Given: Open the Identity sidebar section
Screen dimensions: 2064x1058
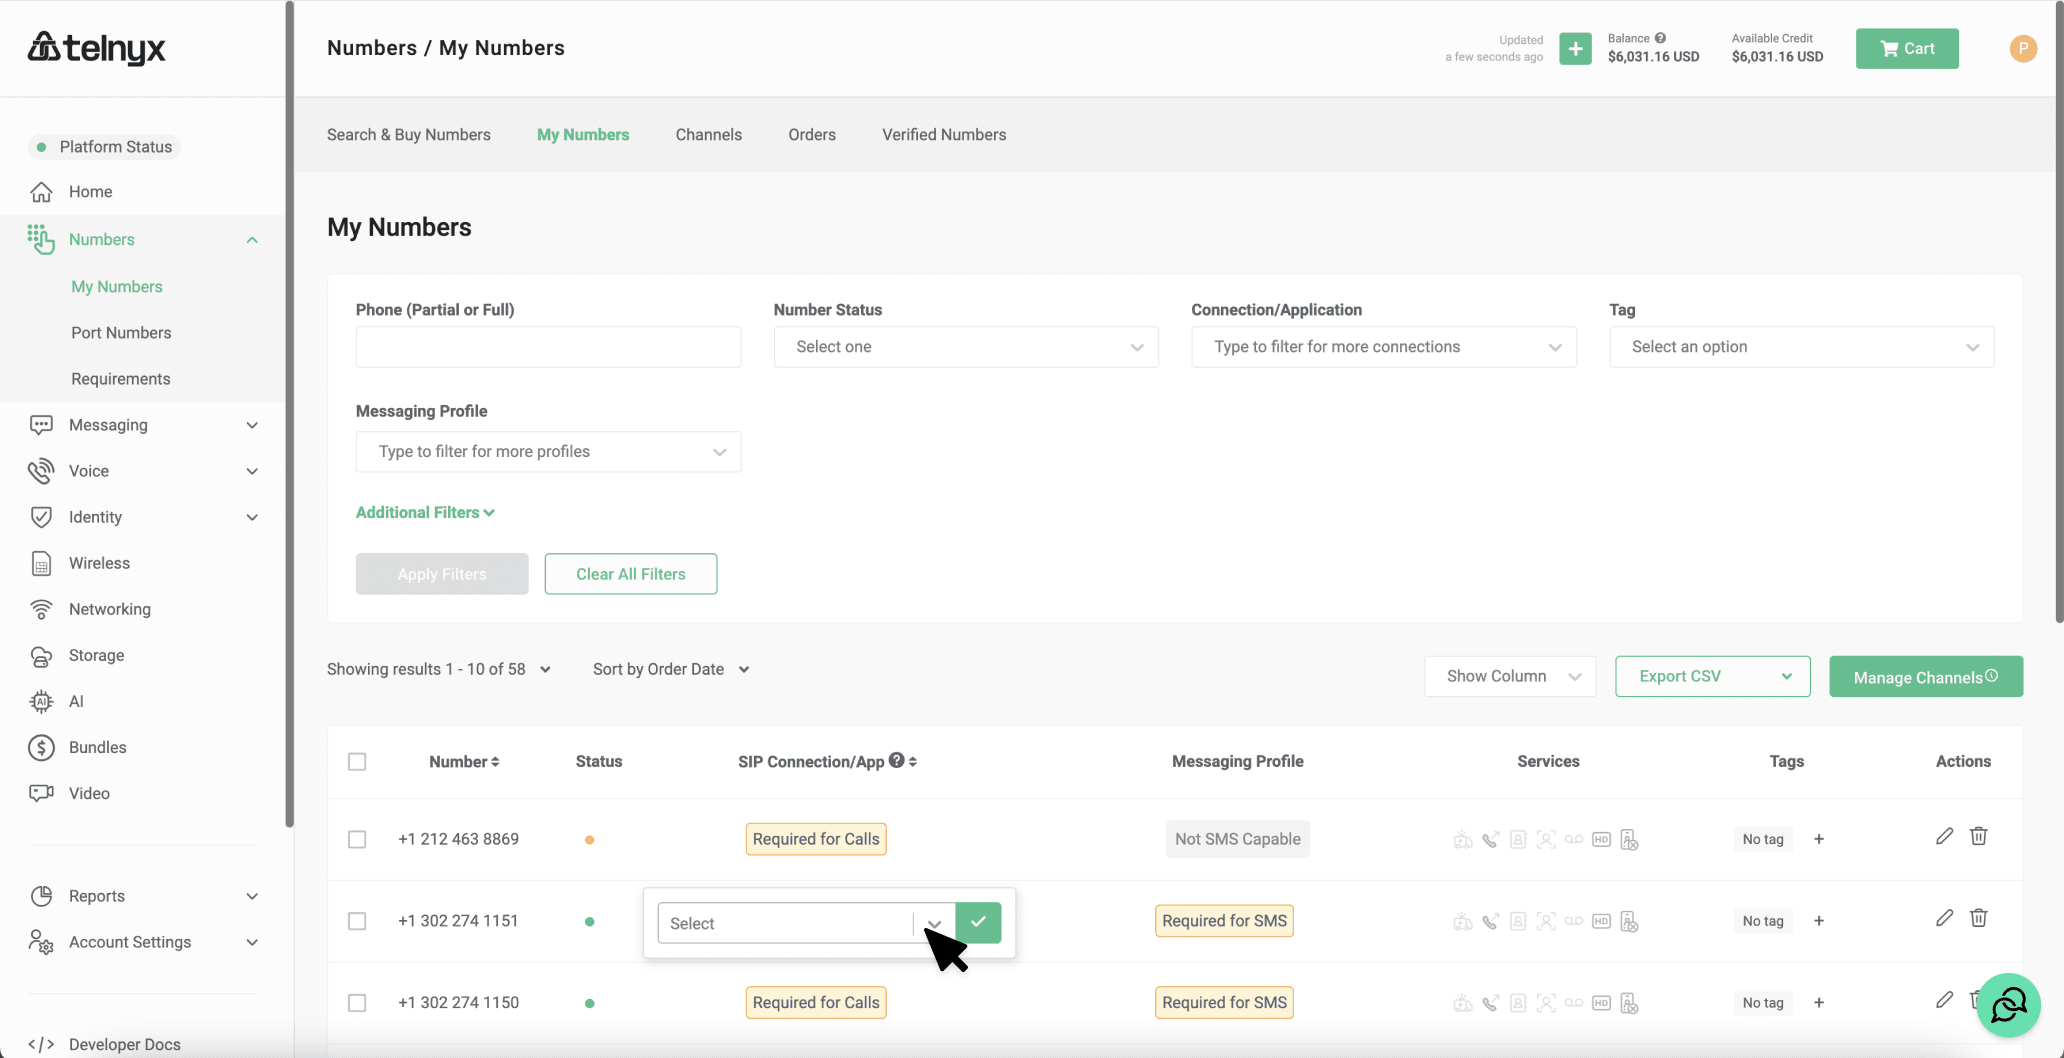Looking at the screenshot, I should (x=144, y=517).
